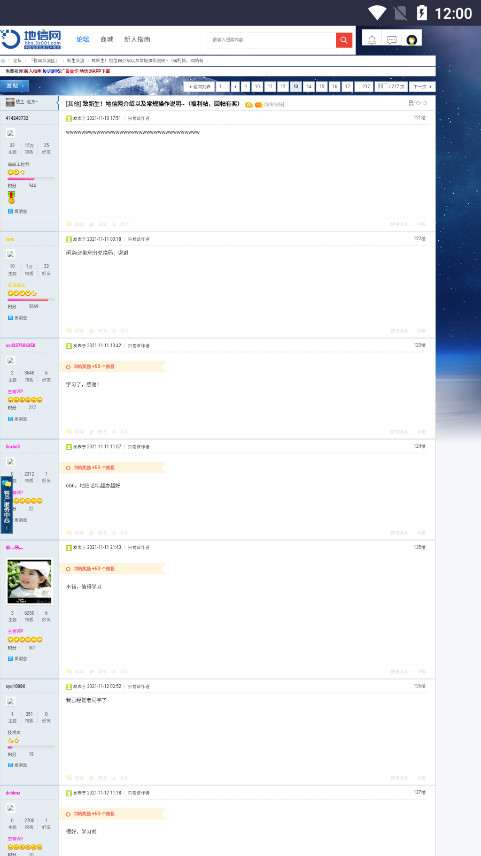Click username 414240732
Screen dimensions: 481x856
tap(17, 118)
